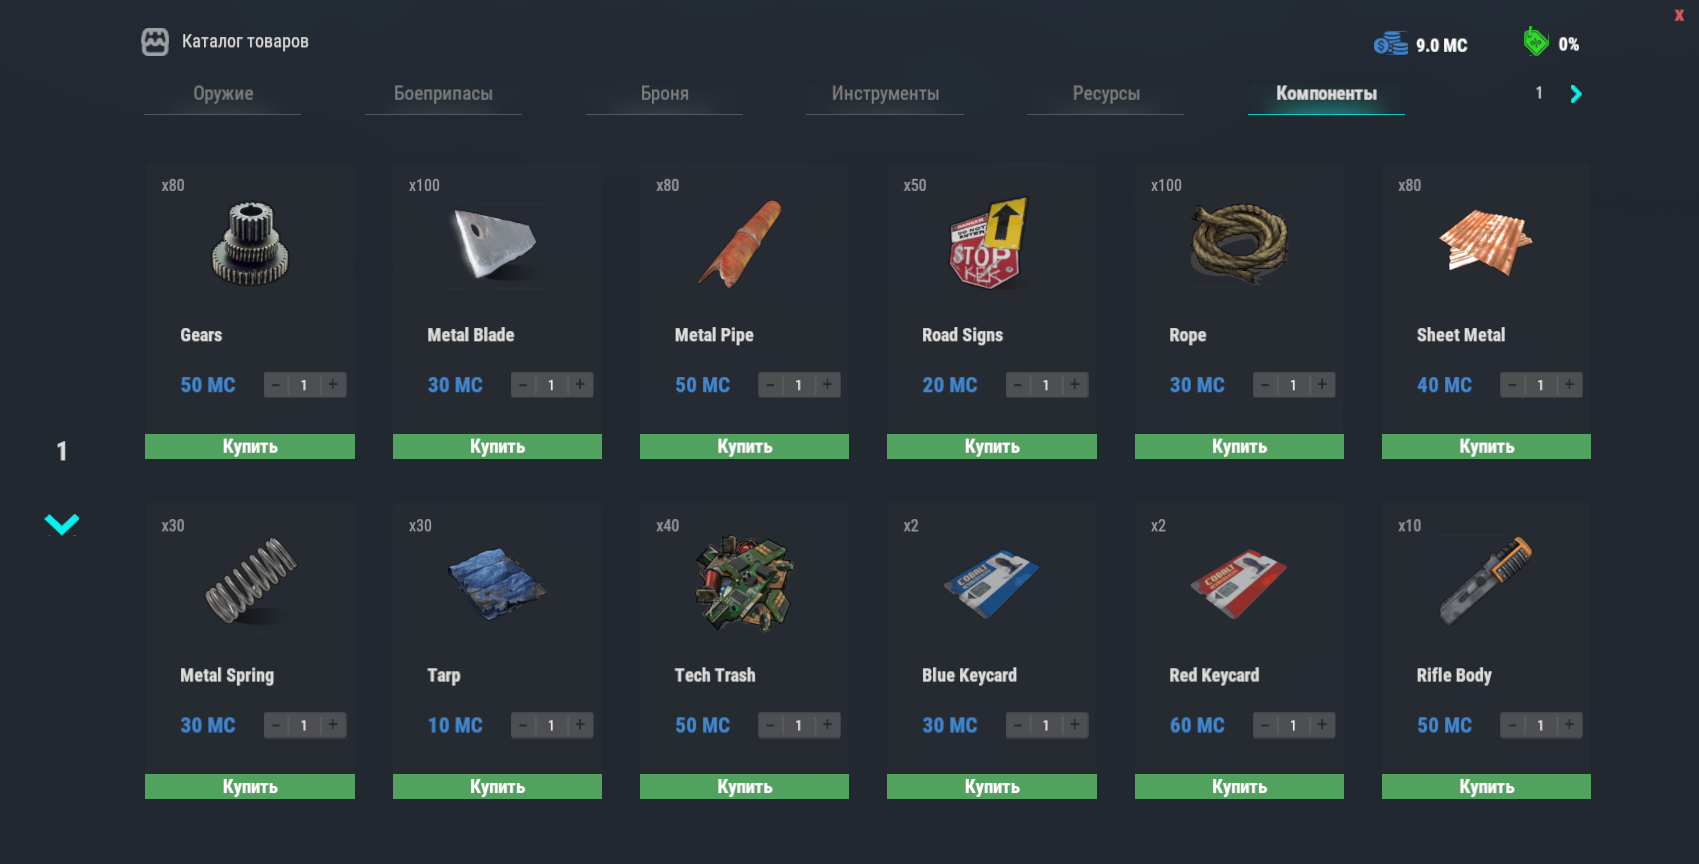Increase Gears quantity with plus button
Image resolution: width=1699 pixels, height=864 pixels.
click(x=333, y=385)
